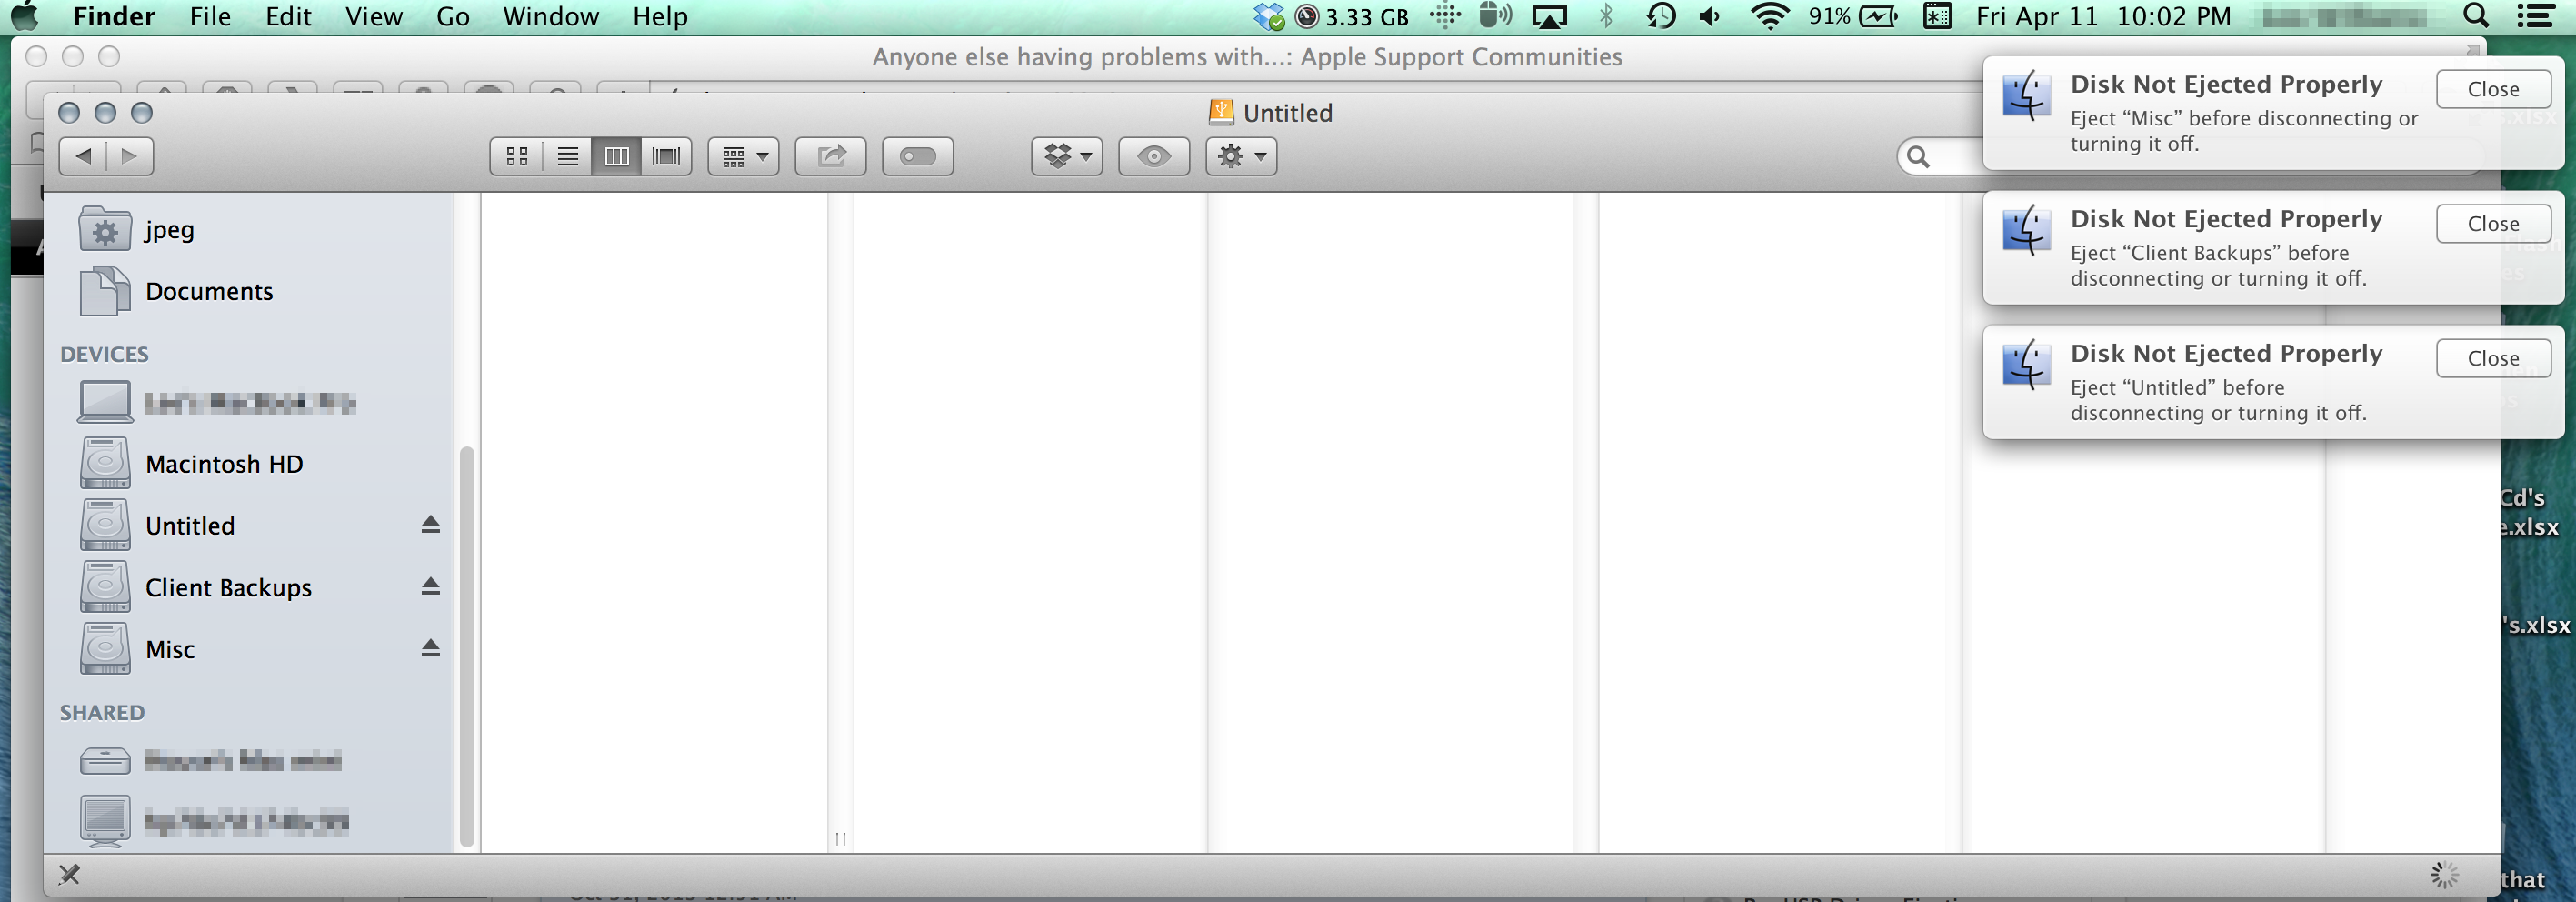Close the Misc eject notification
The width and height of the screenshot is (2576, 902).
click(x=2493, y=89)
